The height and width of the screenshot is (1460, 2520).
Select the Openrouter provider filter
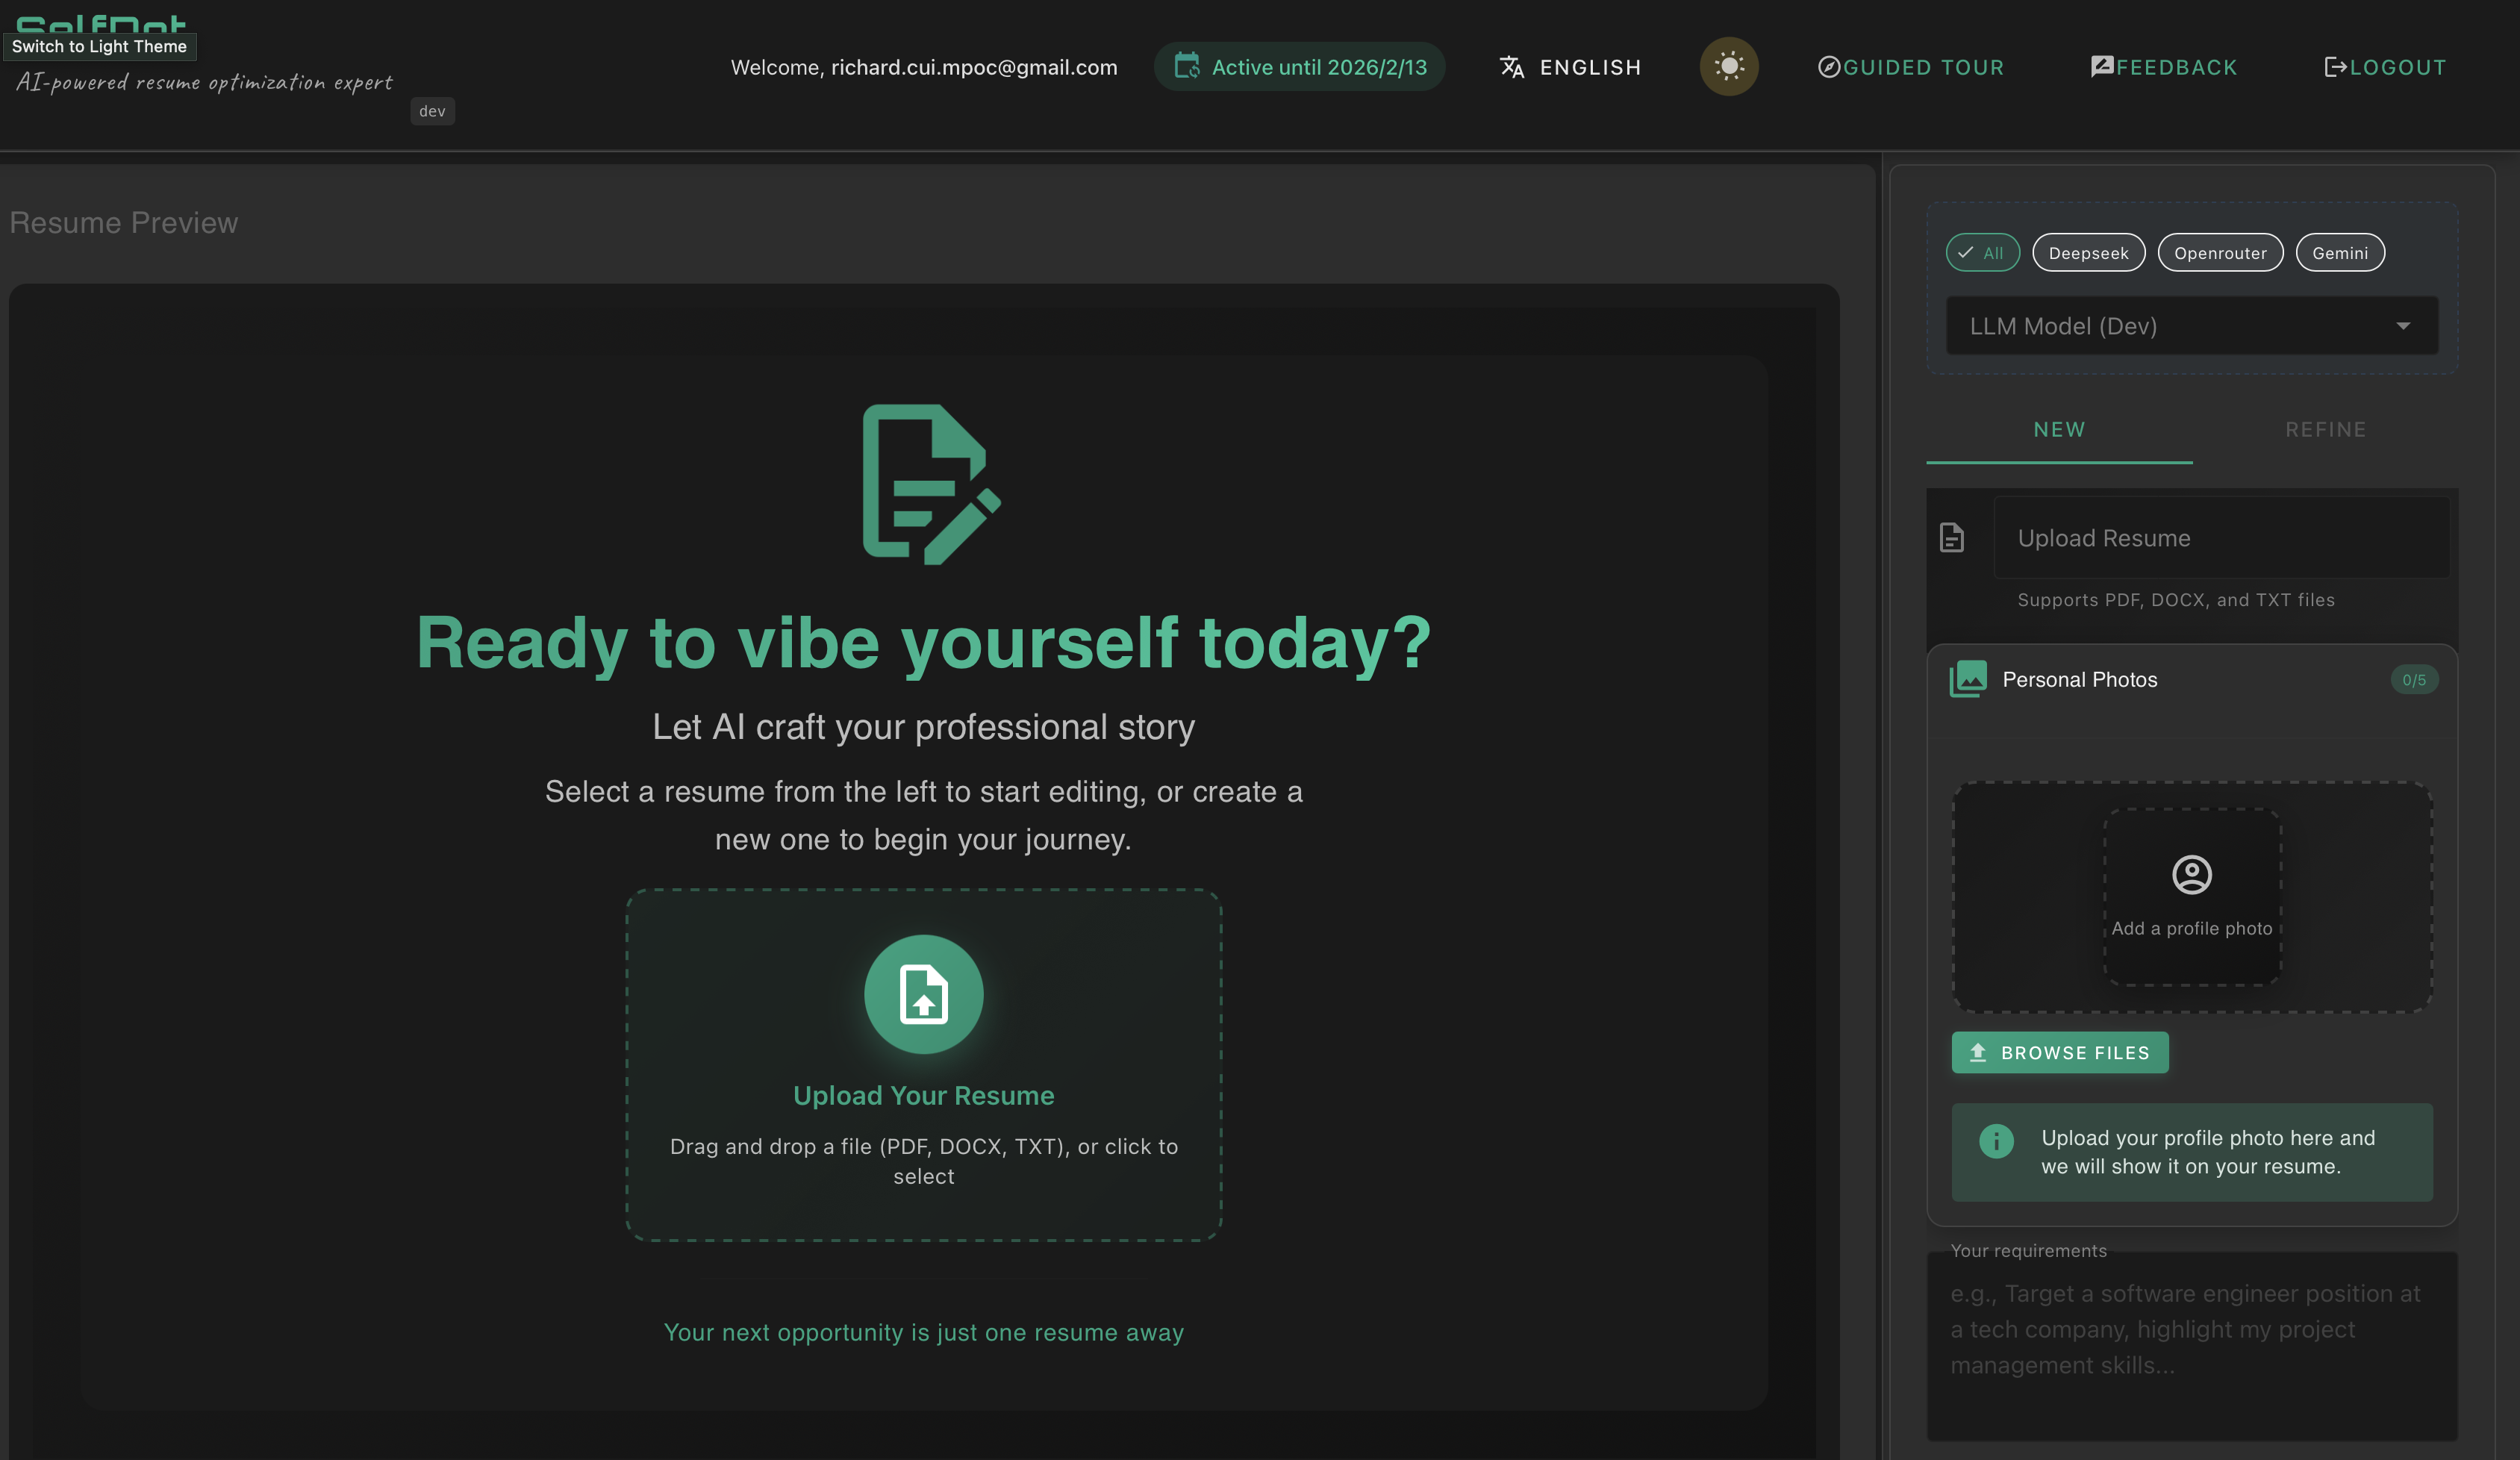pos(2220,252)
